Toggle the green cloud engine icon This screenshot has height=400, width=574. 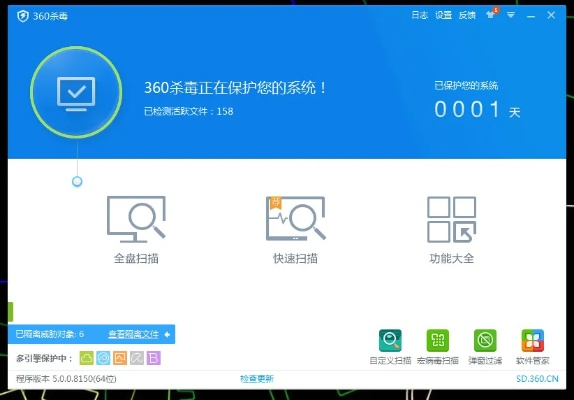coord(86,358)
